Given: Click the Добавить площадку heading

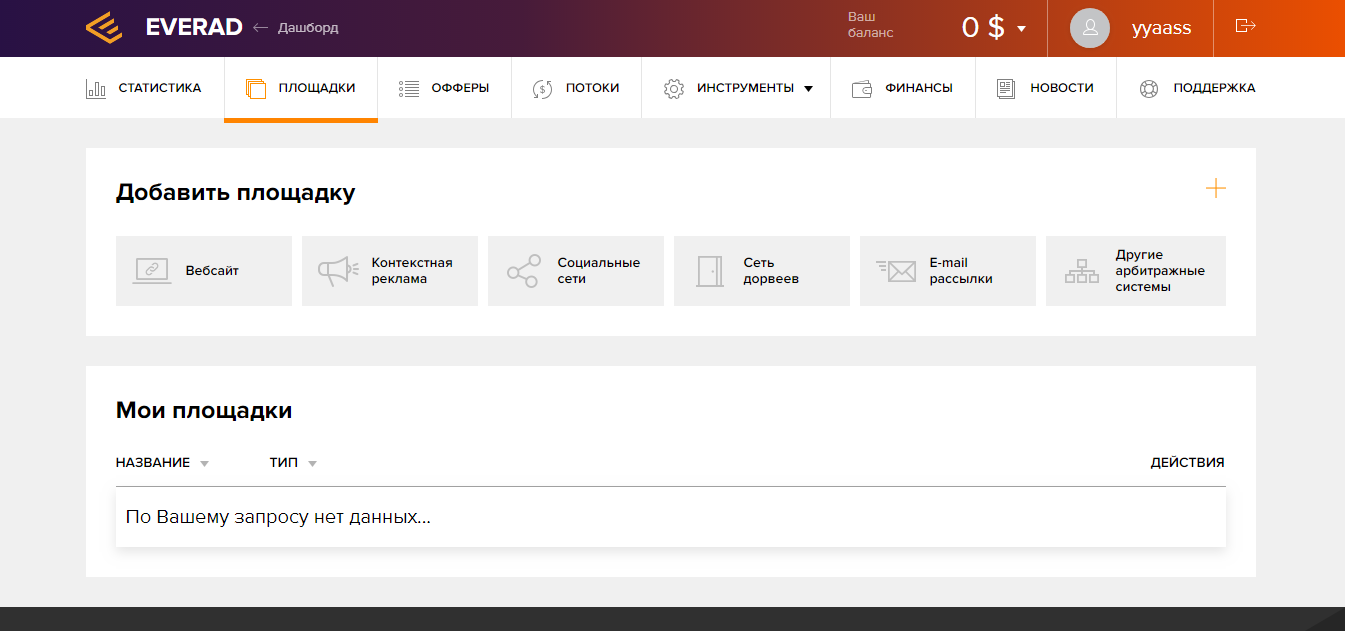Looking at the screenshot, I should tap(236, 192).
